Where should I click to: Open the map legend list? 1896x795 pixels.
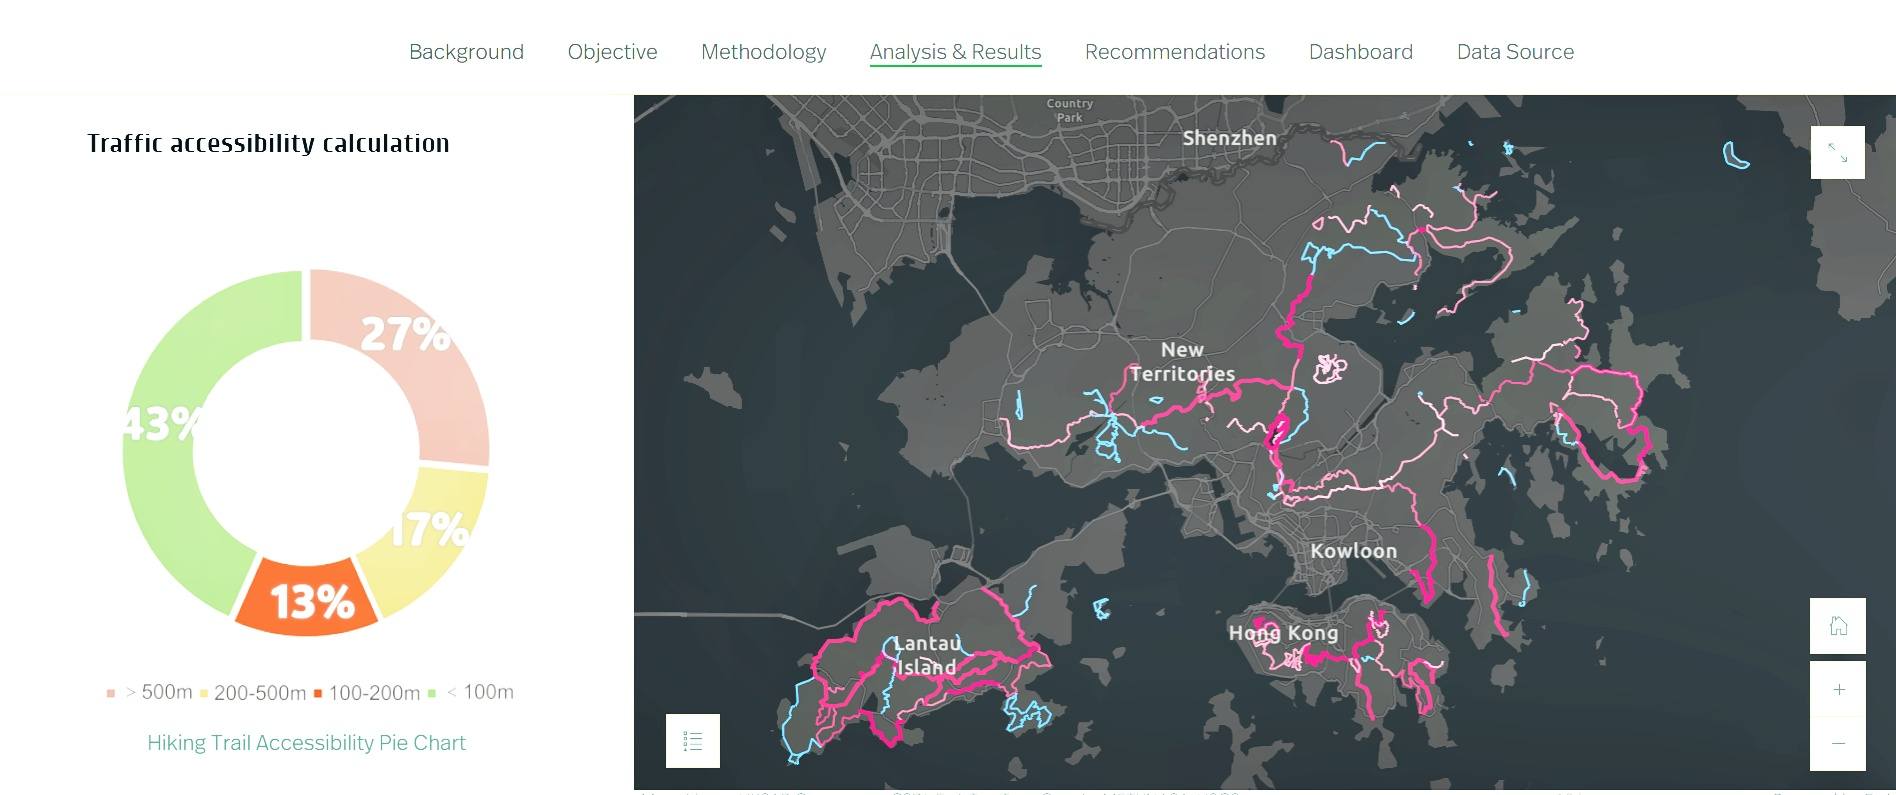point(693,741)
